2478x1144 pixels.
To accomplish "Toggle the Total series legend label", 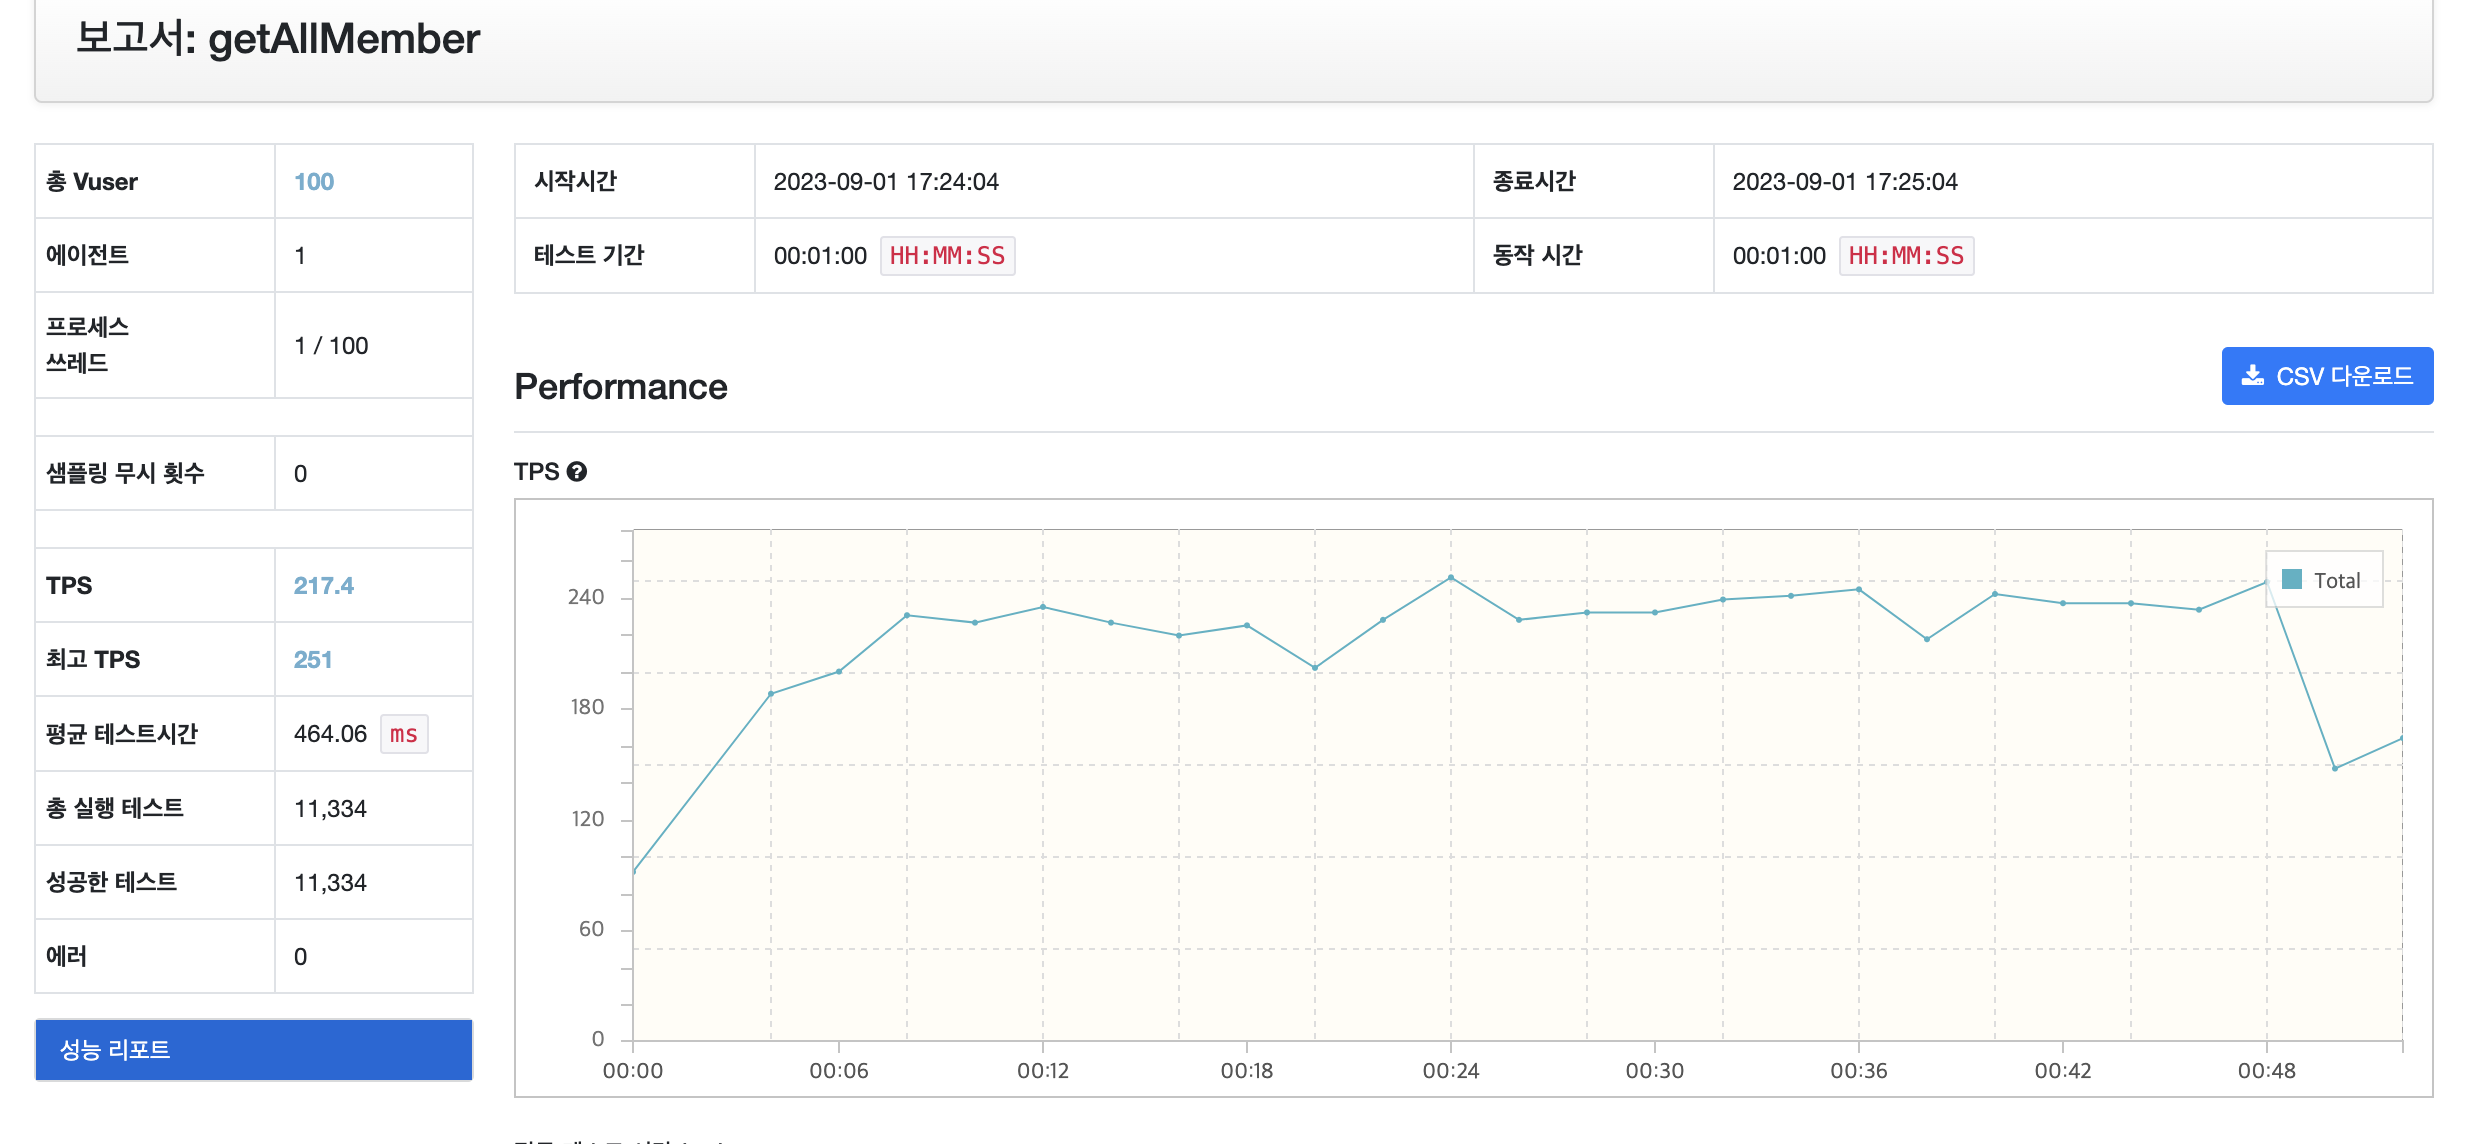I will point(2337,581).
